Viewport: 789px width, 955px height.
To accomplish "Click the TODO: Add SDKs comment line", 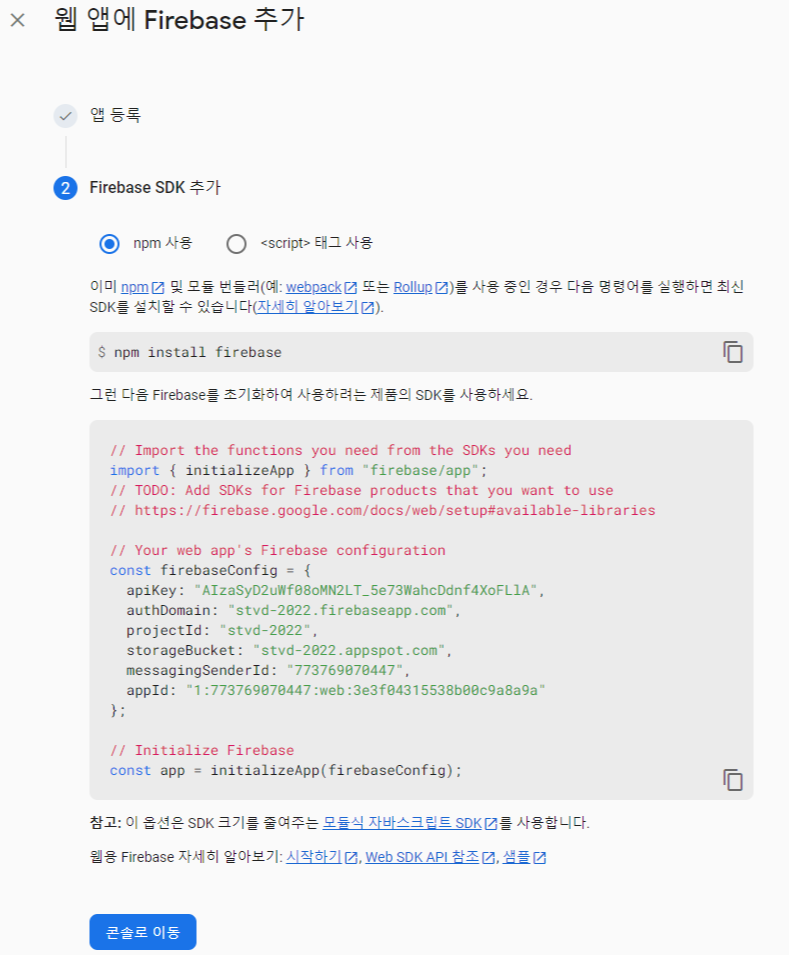I will (x=361, y=490).
